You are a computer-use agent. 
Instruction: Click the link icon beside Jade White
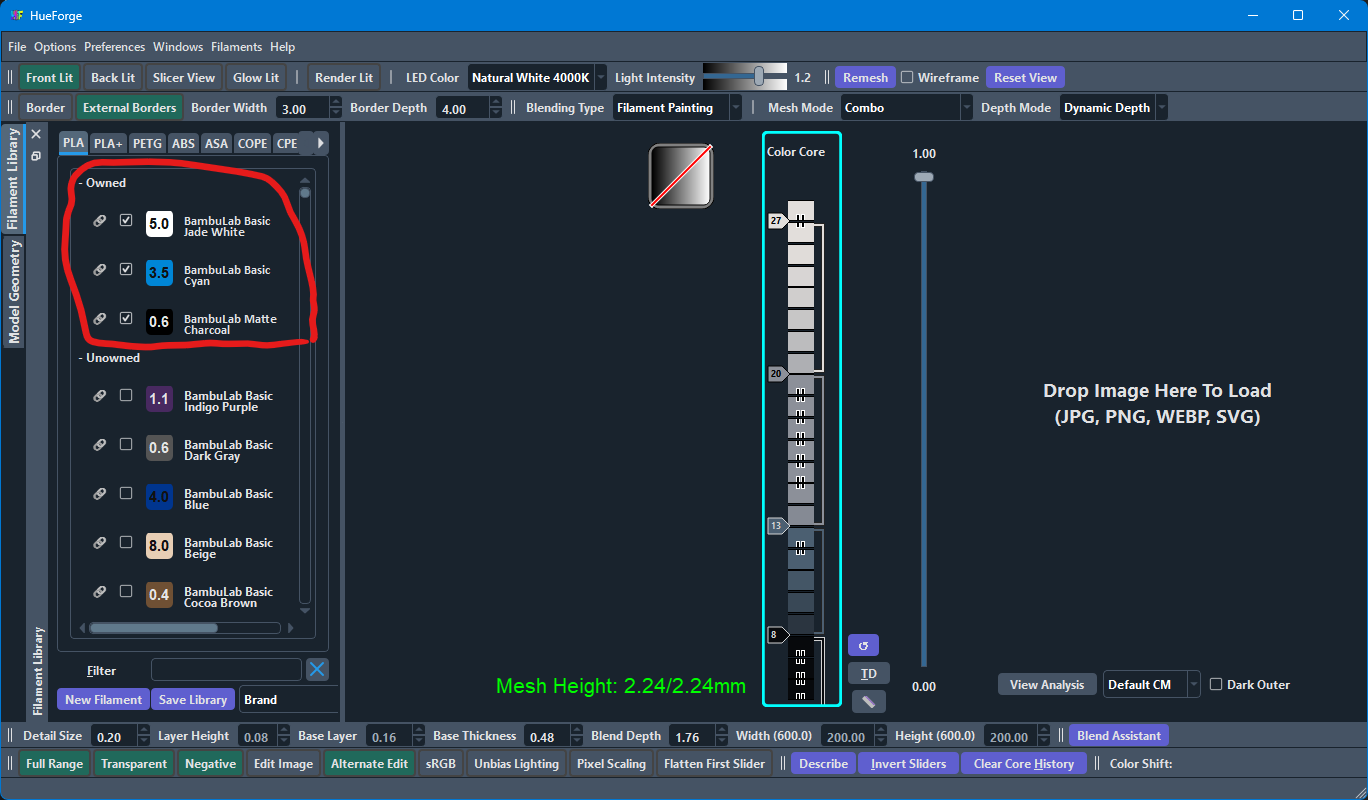point(100,221)
